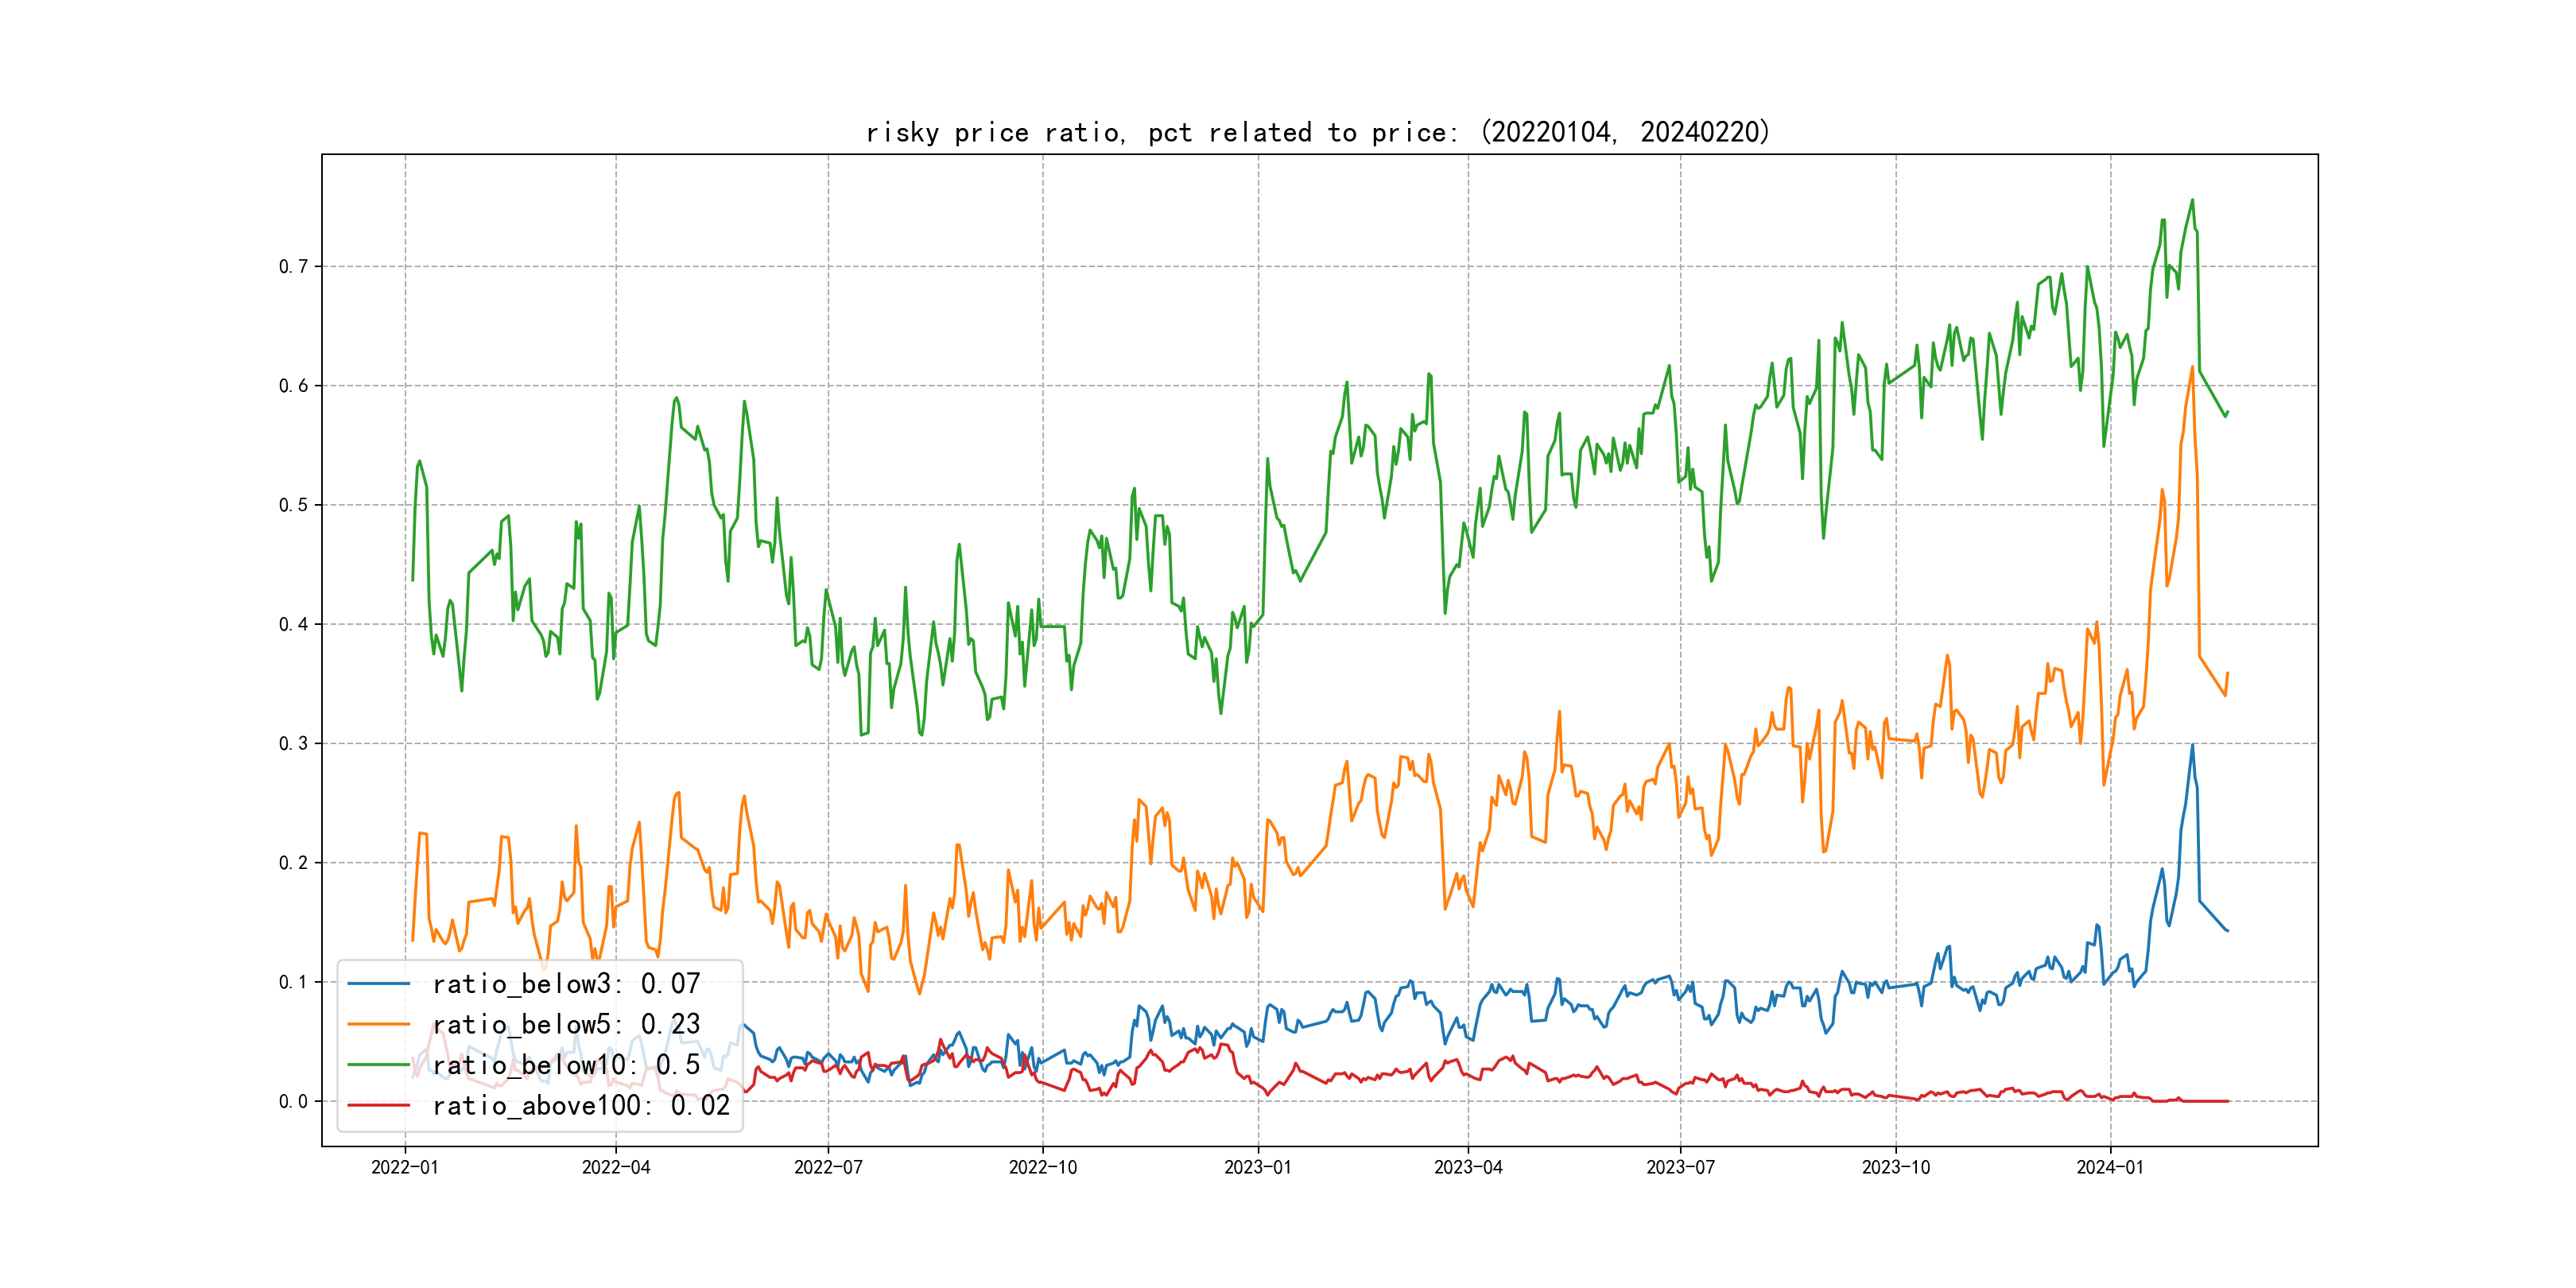Click the orange ratio_below5 legend line
2576x1288 pixels.
[378, 1024]
